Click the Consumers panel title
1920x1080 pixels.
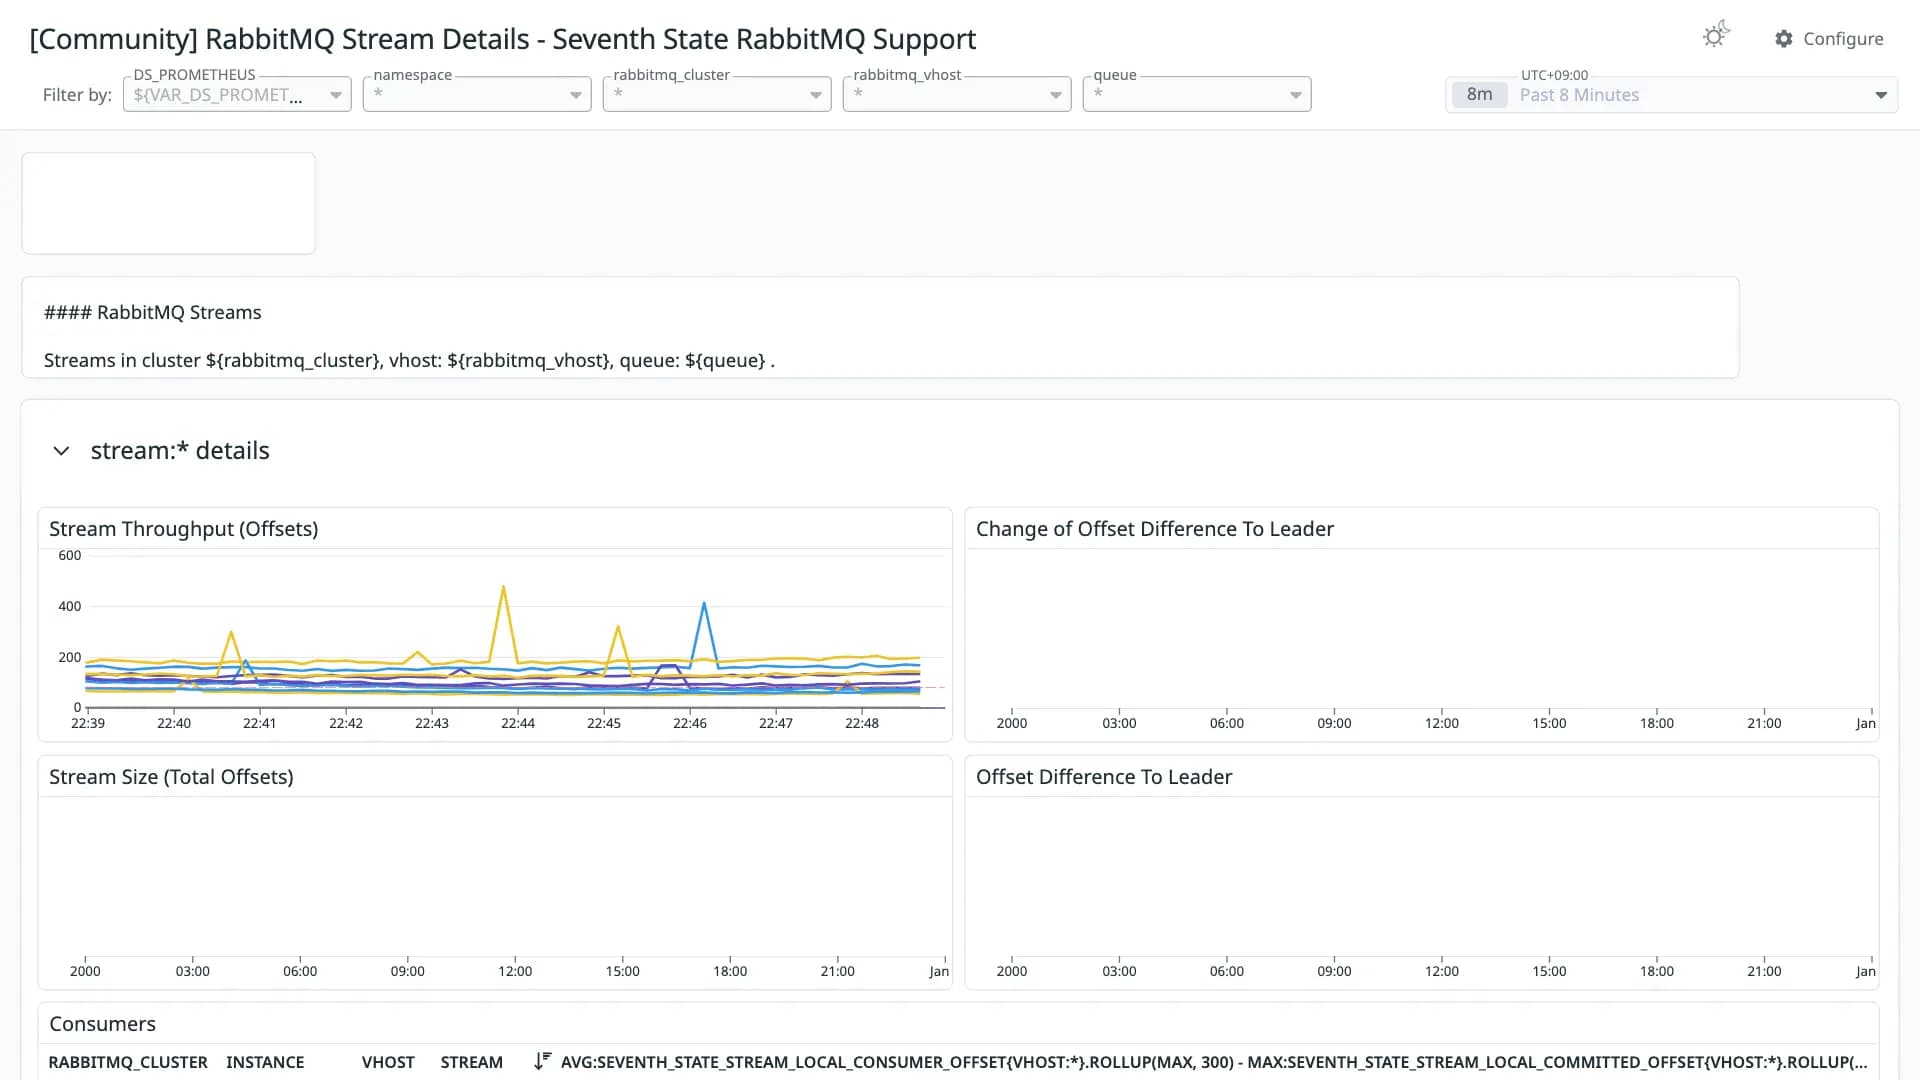pyautogui.click(x=103, y=1024)
